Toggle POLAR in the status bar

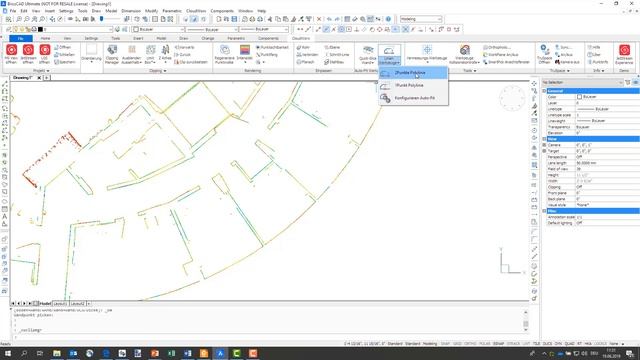[x=484, y=344]
